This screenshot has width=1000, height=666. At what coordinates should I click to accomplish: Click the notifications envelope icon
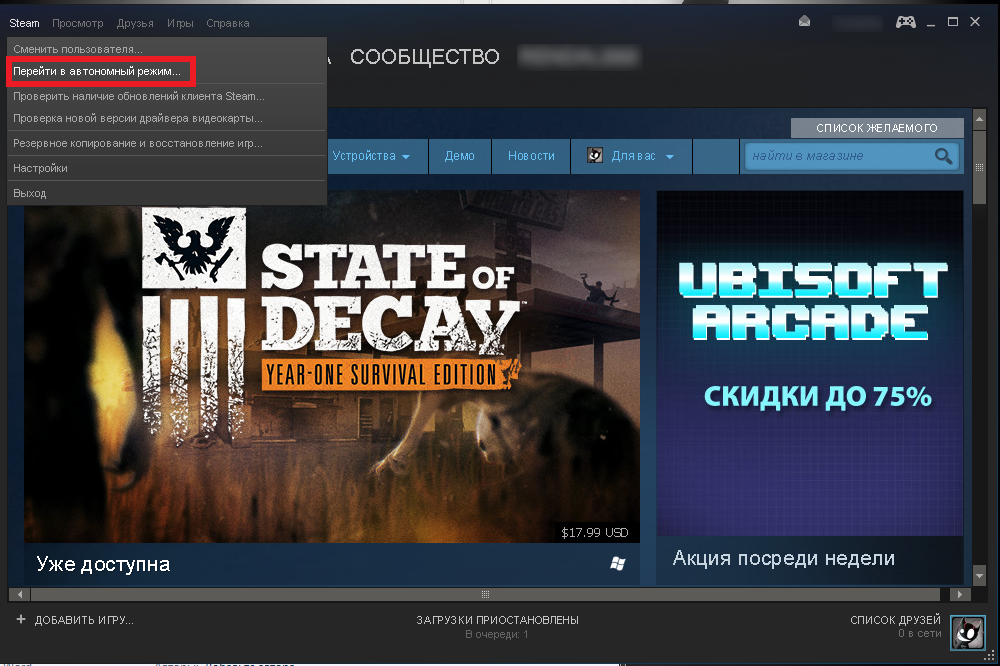click(x=804, y=22)
